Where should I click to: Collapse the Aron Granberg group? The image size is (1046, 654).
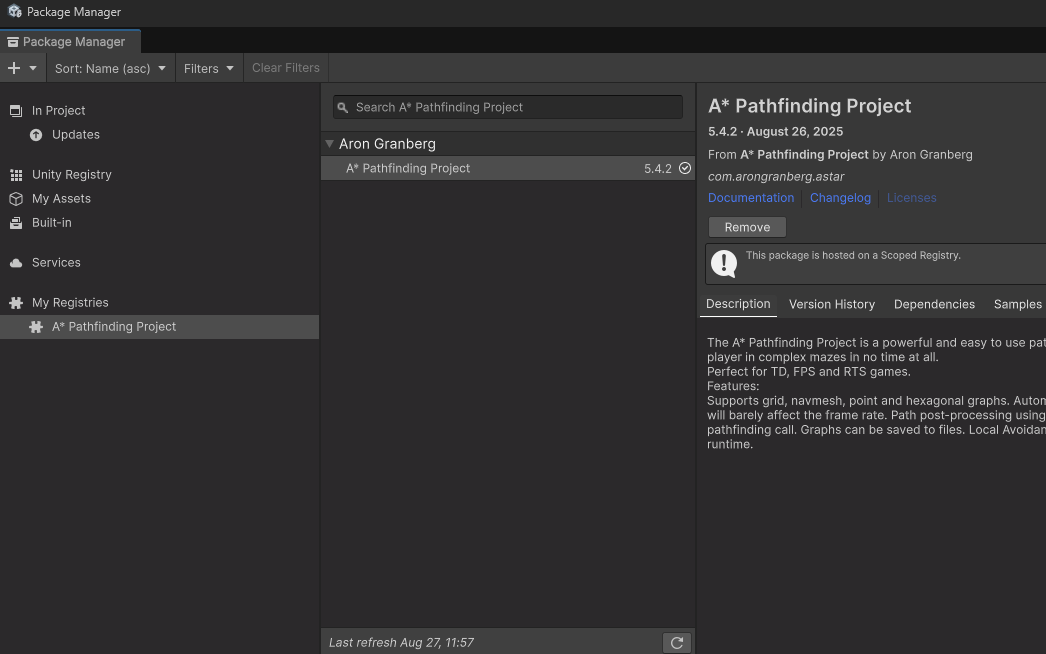click(x=329, y=144)
